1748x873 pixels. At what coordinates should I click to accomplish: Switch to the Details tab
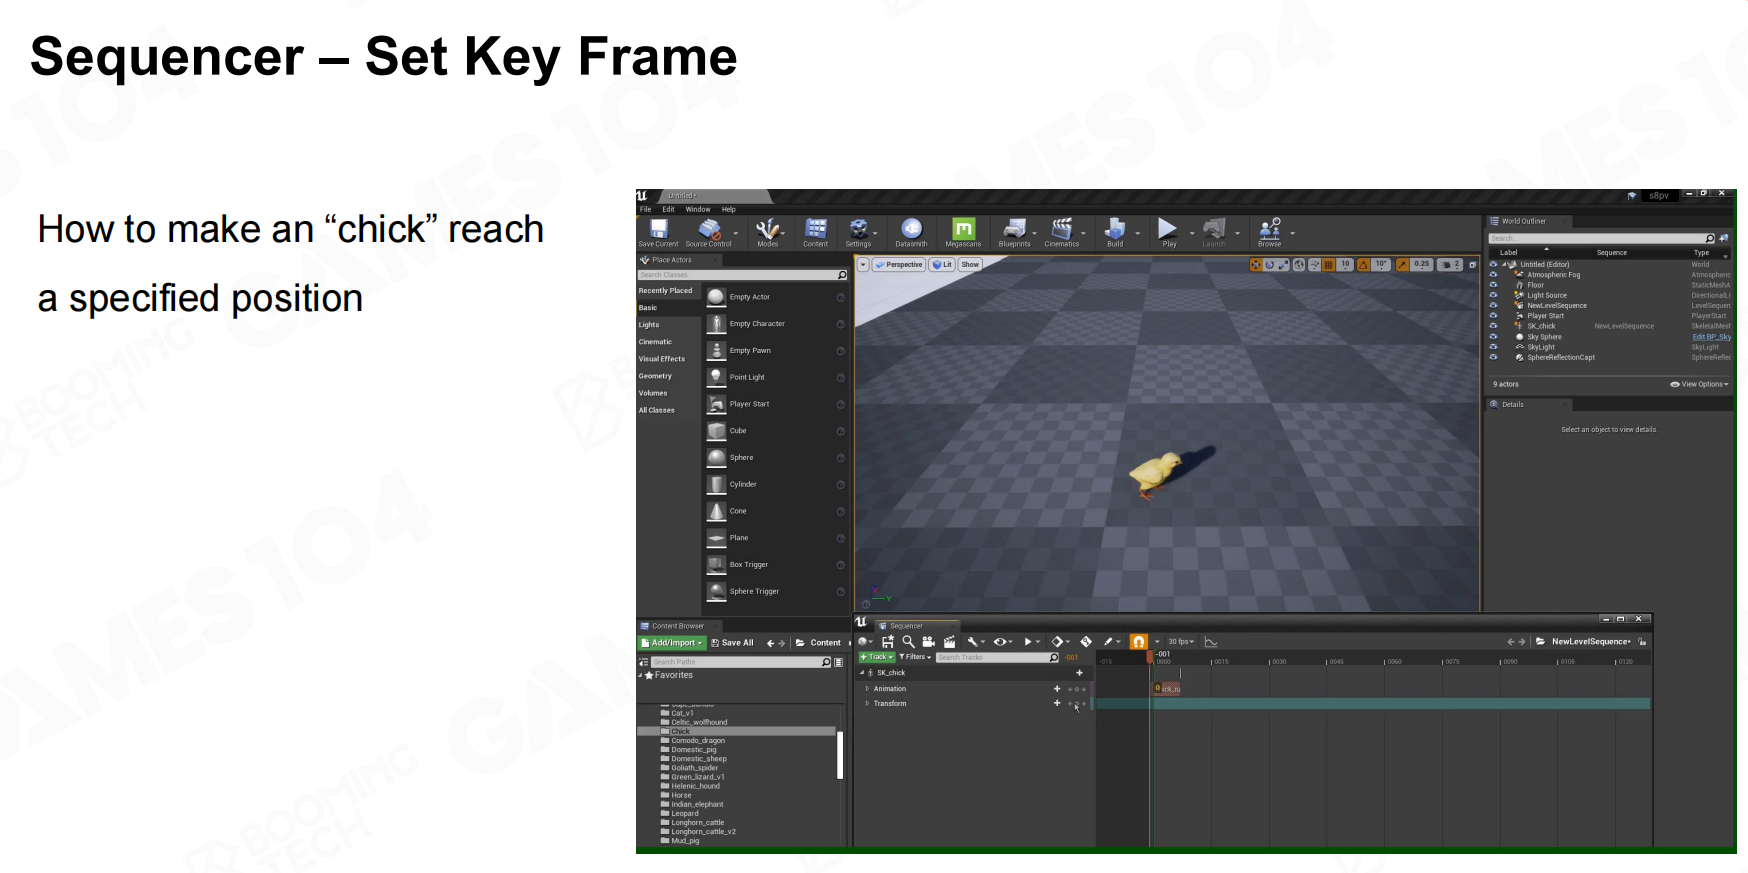(1512, 404)
